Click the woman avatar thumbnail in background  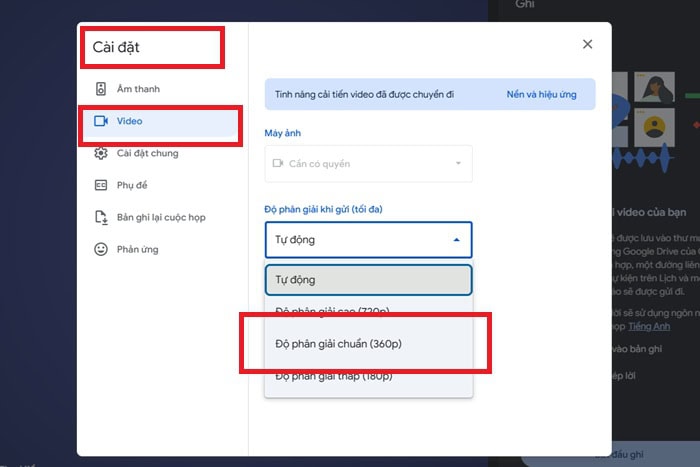pyautogui.click(x=654, y=87)
